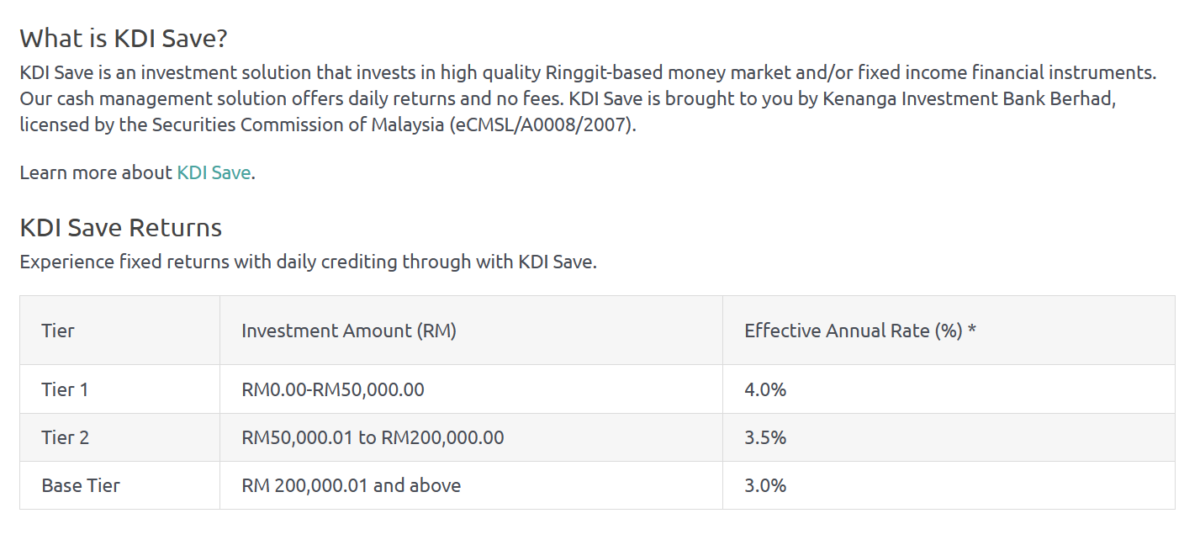Click the "KDI Save Returns" heading
The height and width of the screenshot is (545, 1200).
coord(121,228)
